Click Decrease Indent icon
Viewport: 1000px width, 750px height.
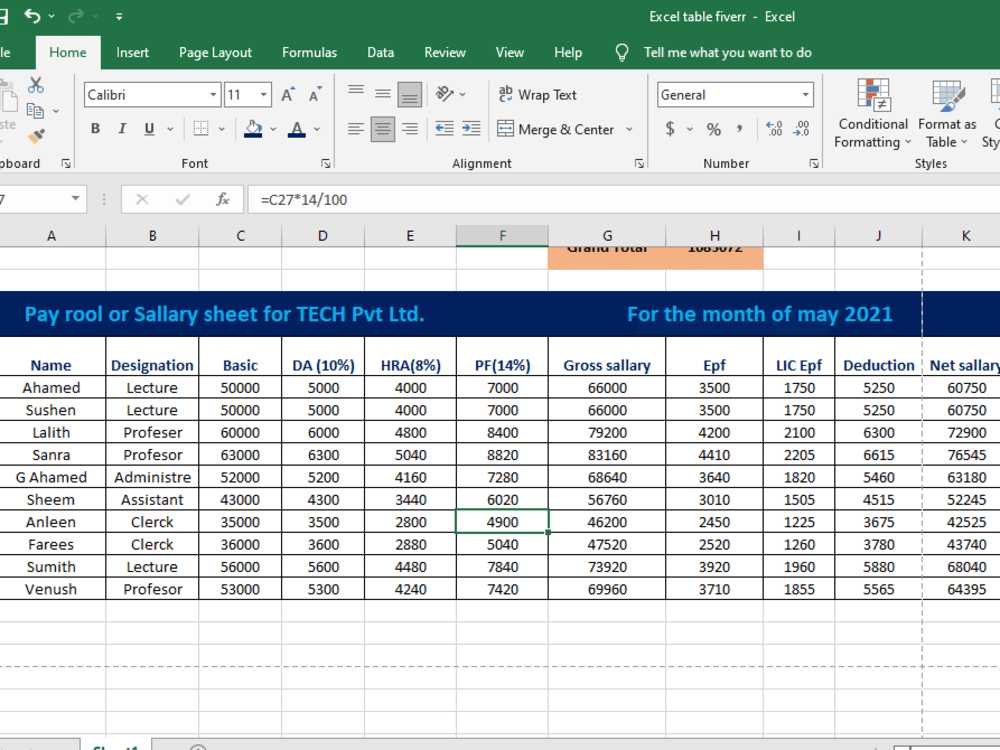[x=445, y=129]
